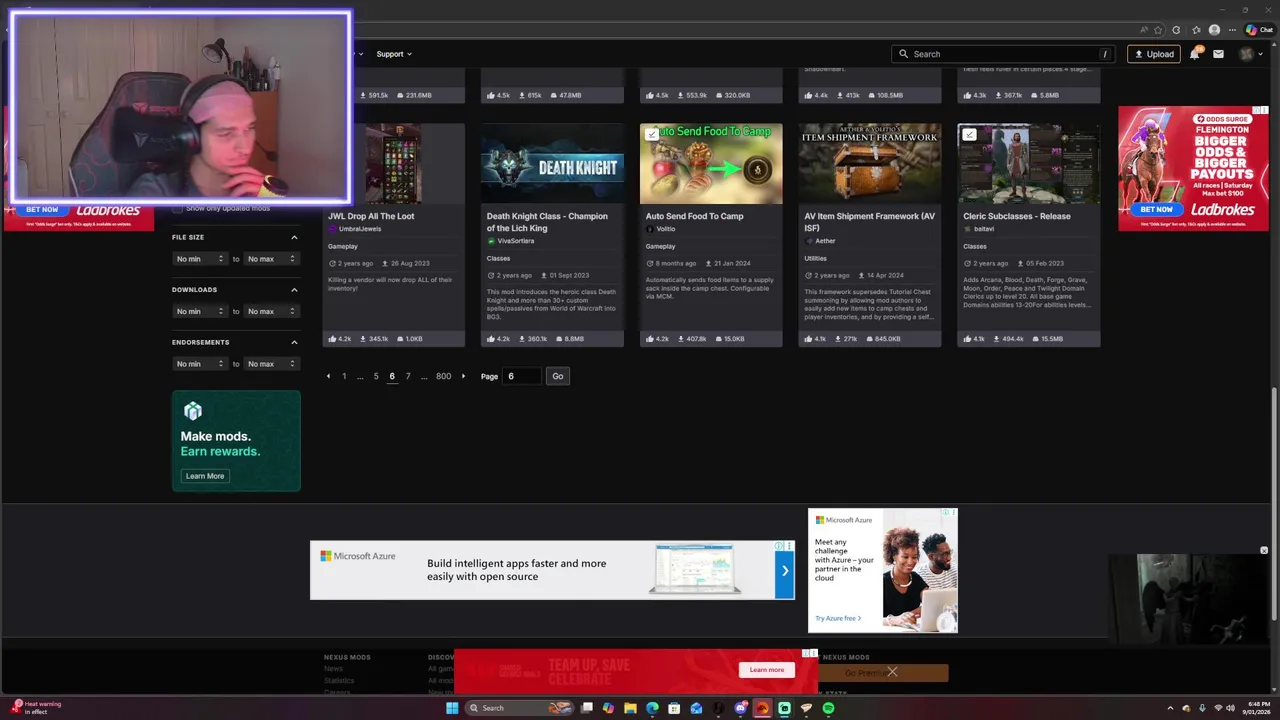Click thumbs-up icon on Auto Send Food To Camp card
The width and height of the screenshot is (1280, 720).
coord(651,339)
